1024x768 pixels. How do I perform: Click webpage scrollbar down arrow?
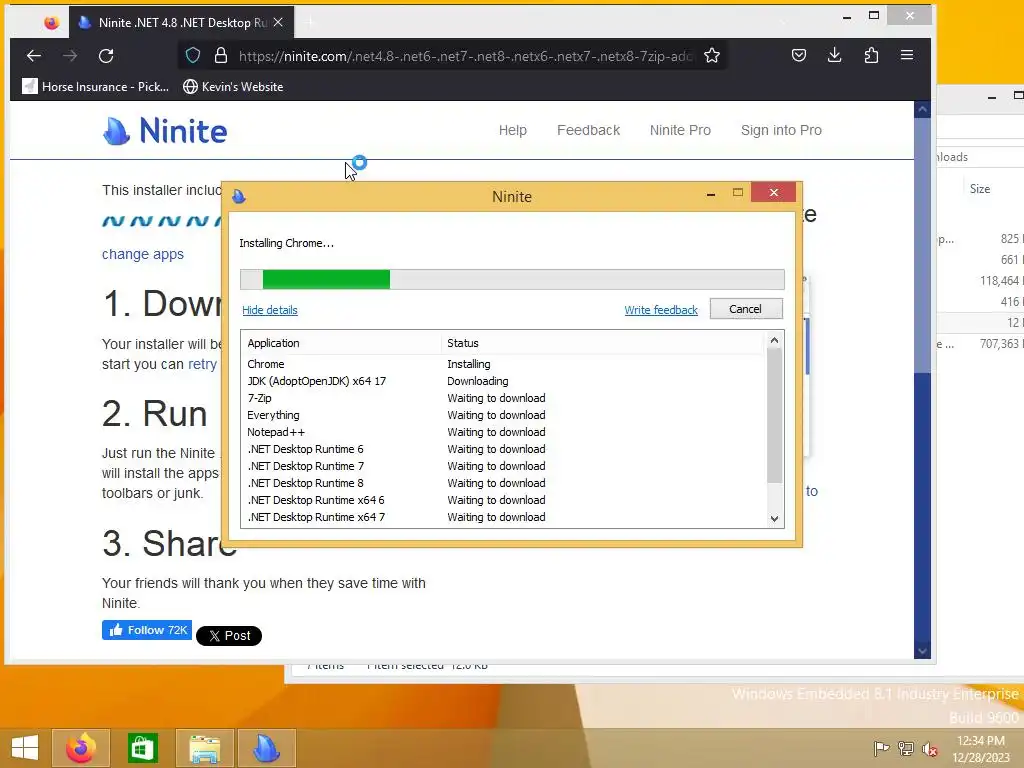click(922, 650)
